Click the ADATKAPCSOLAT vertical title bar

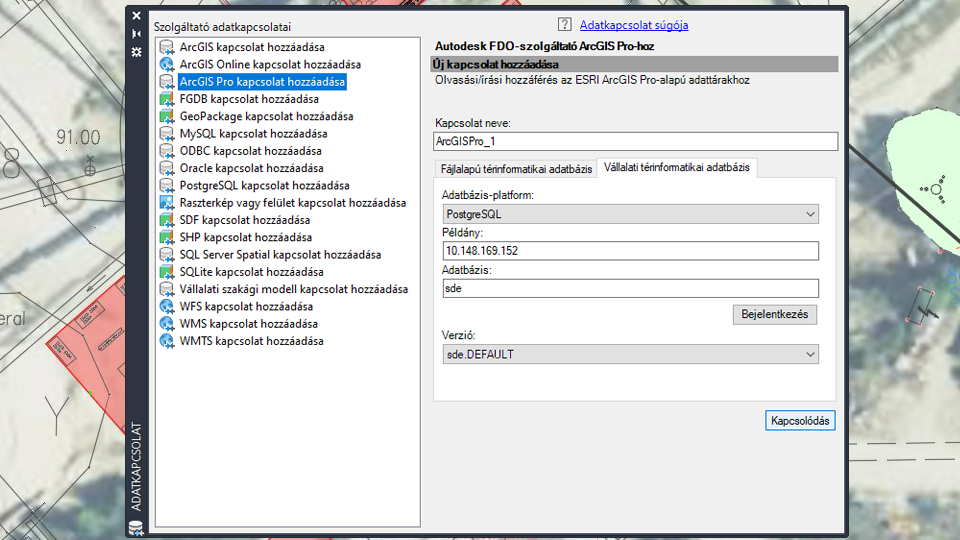click(x=136, y=466)
